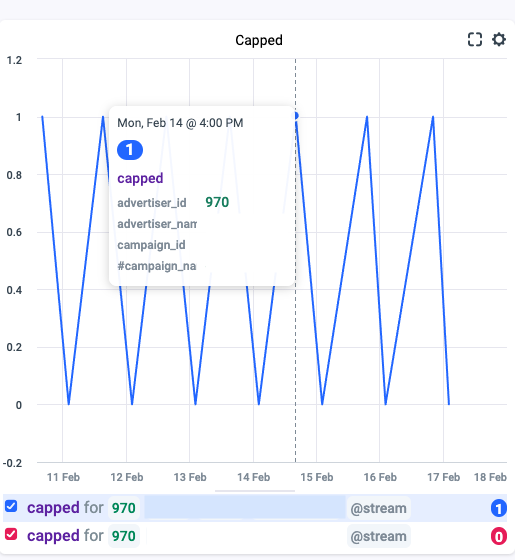Select first legend row's @stream tag
Image resolution: width=515 pixels, height=560 pixels.
(379, 508)
